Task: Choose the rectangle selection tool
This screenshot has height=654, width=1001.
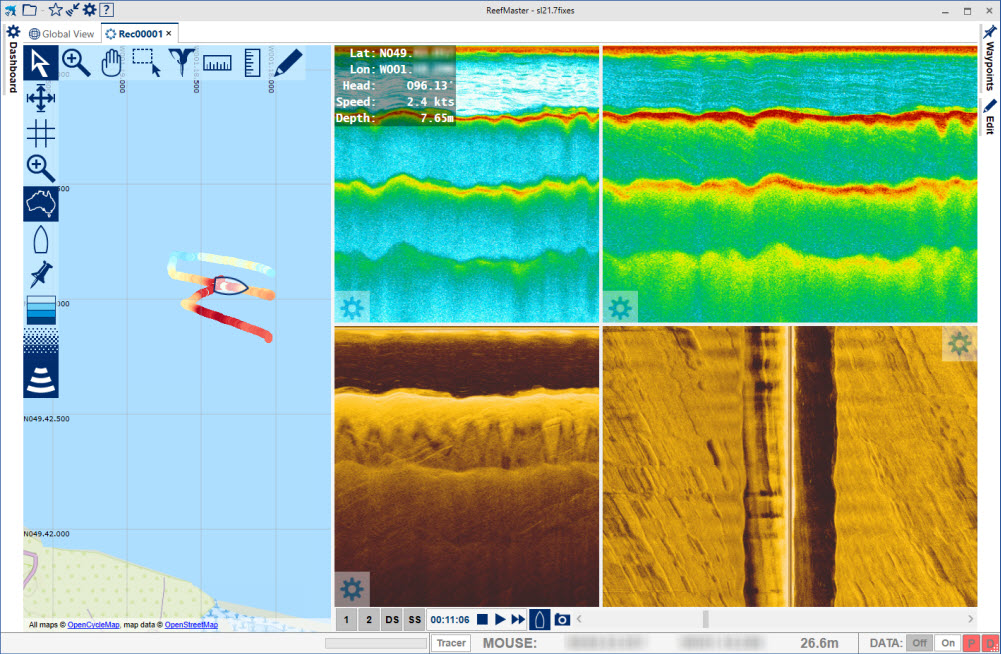Action: pyautogui.click(x=146, y=63)
